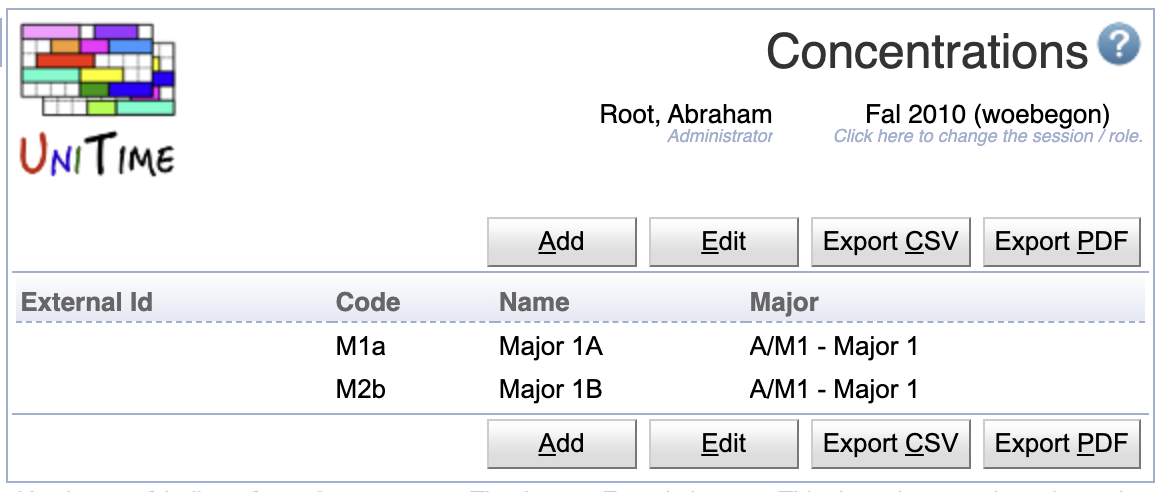The height and width of the screenshot is (492, 1160).
Task: Click the Major 1B name cell
Action: tap(550, 389)
